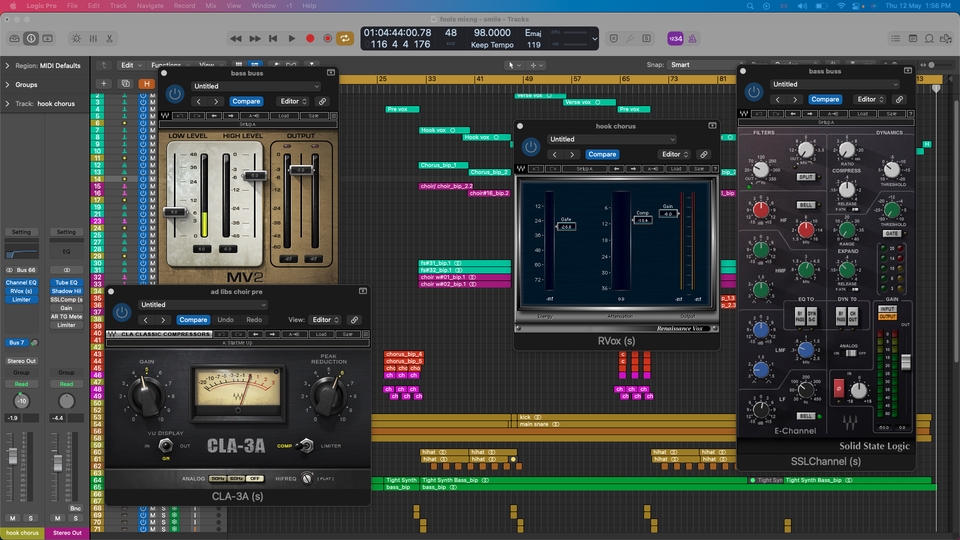Expand the Region: MIDI Defaults section
Viewport: 960px width, 540px height.
tap(7, 66)
